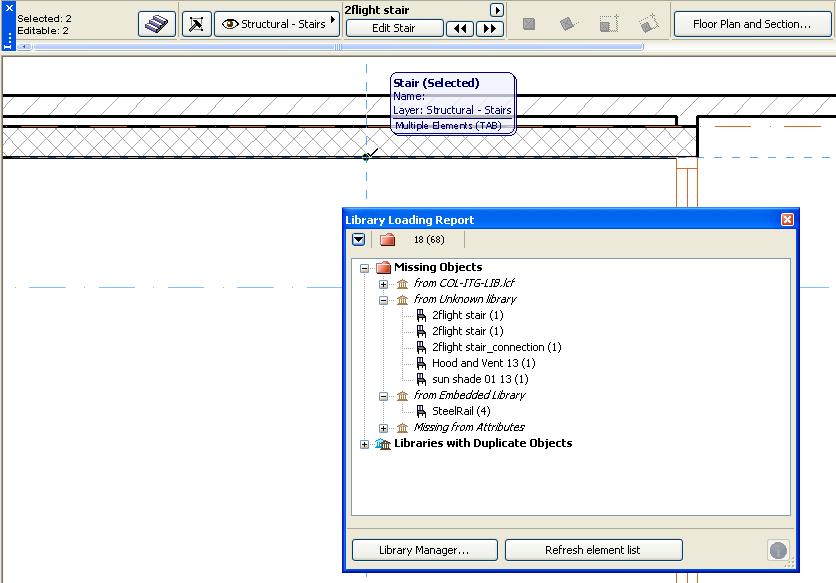The width and height of the screenshot is (836, 583).
Task: Expand the from COL-ITG-LIB.lcf node
Action: [383, 284]
